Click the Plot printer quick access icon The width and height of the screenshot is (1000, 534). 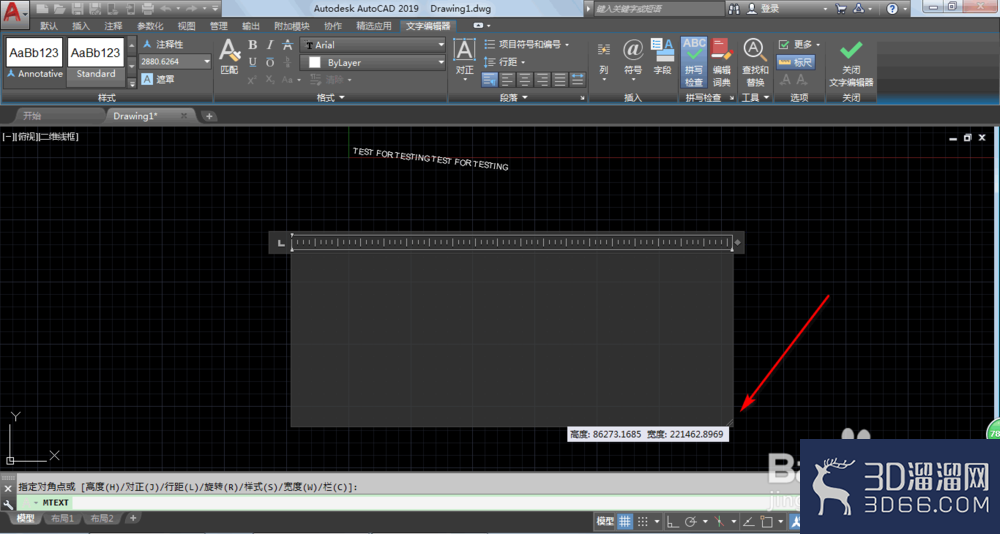click(147, 9)
